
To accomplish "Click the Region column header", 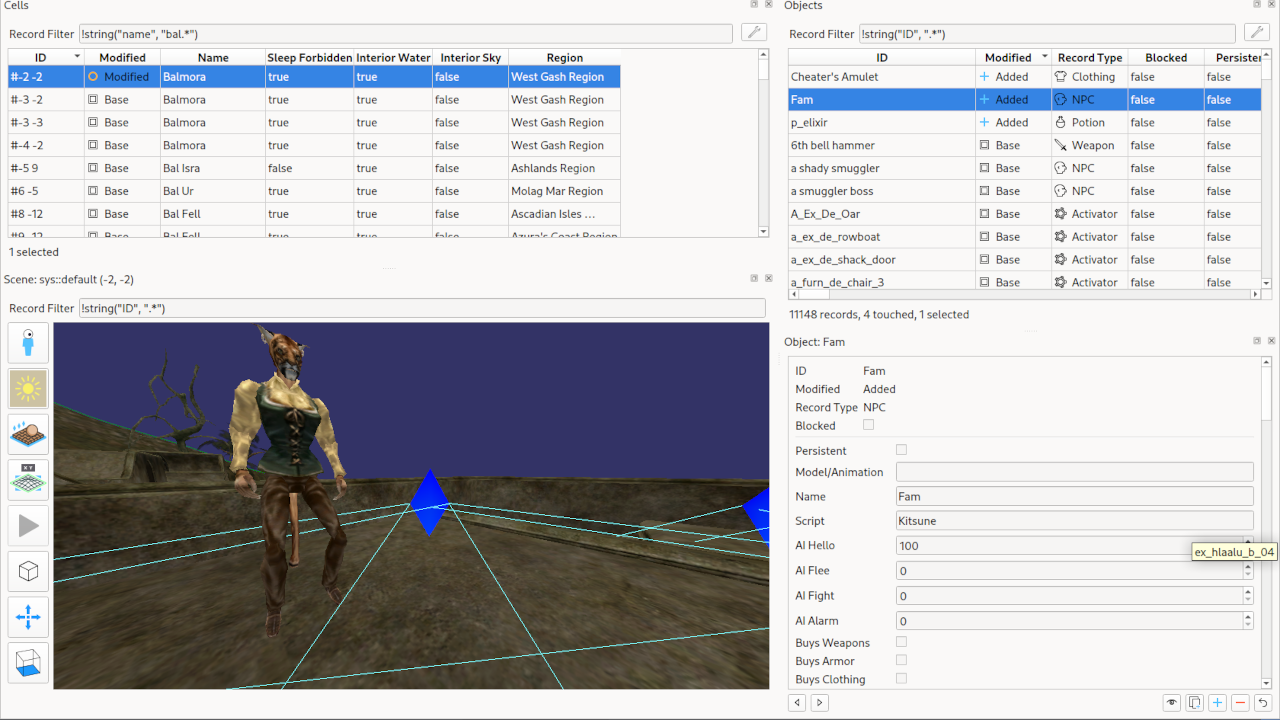I will click(x=564, y=57).
